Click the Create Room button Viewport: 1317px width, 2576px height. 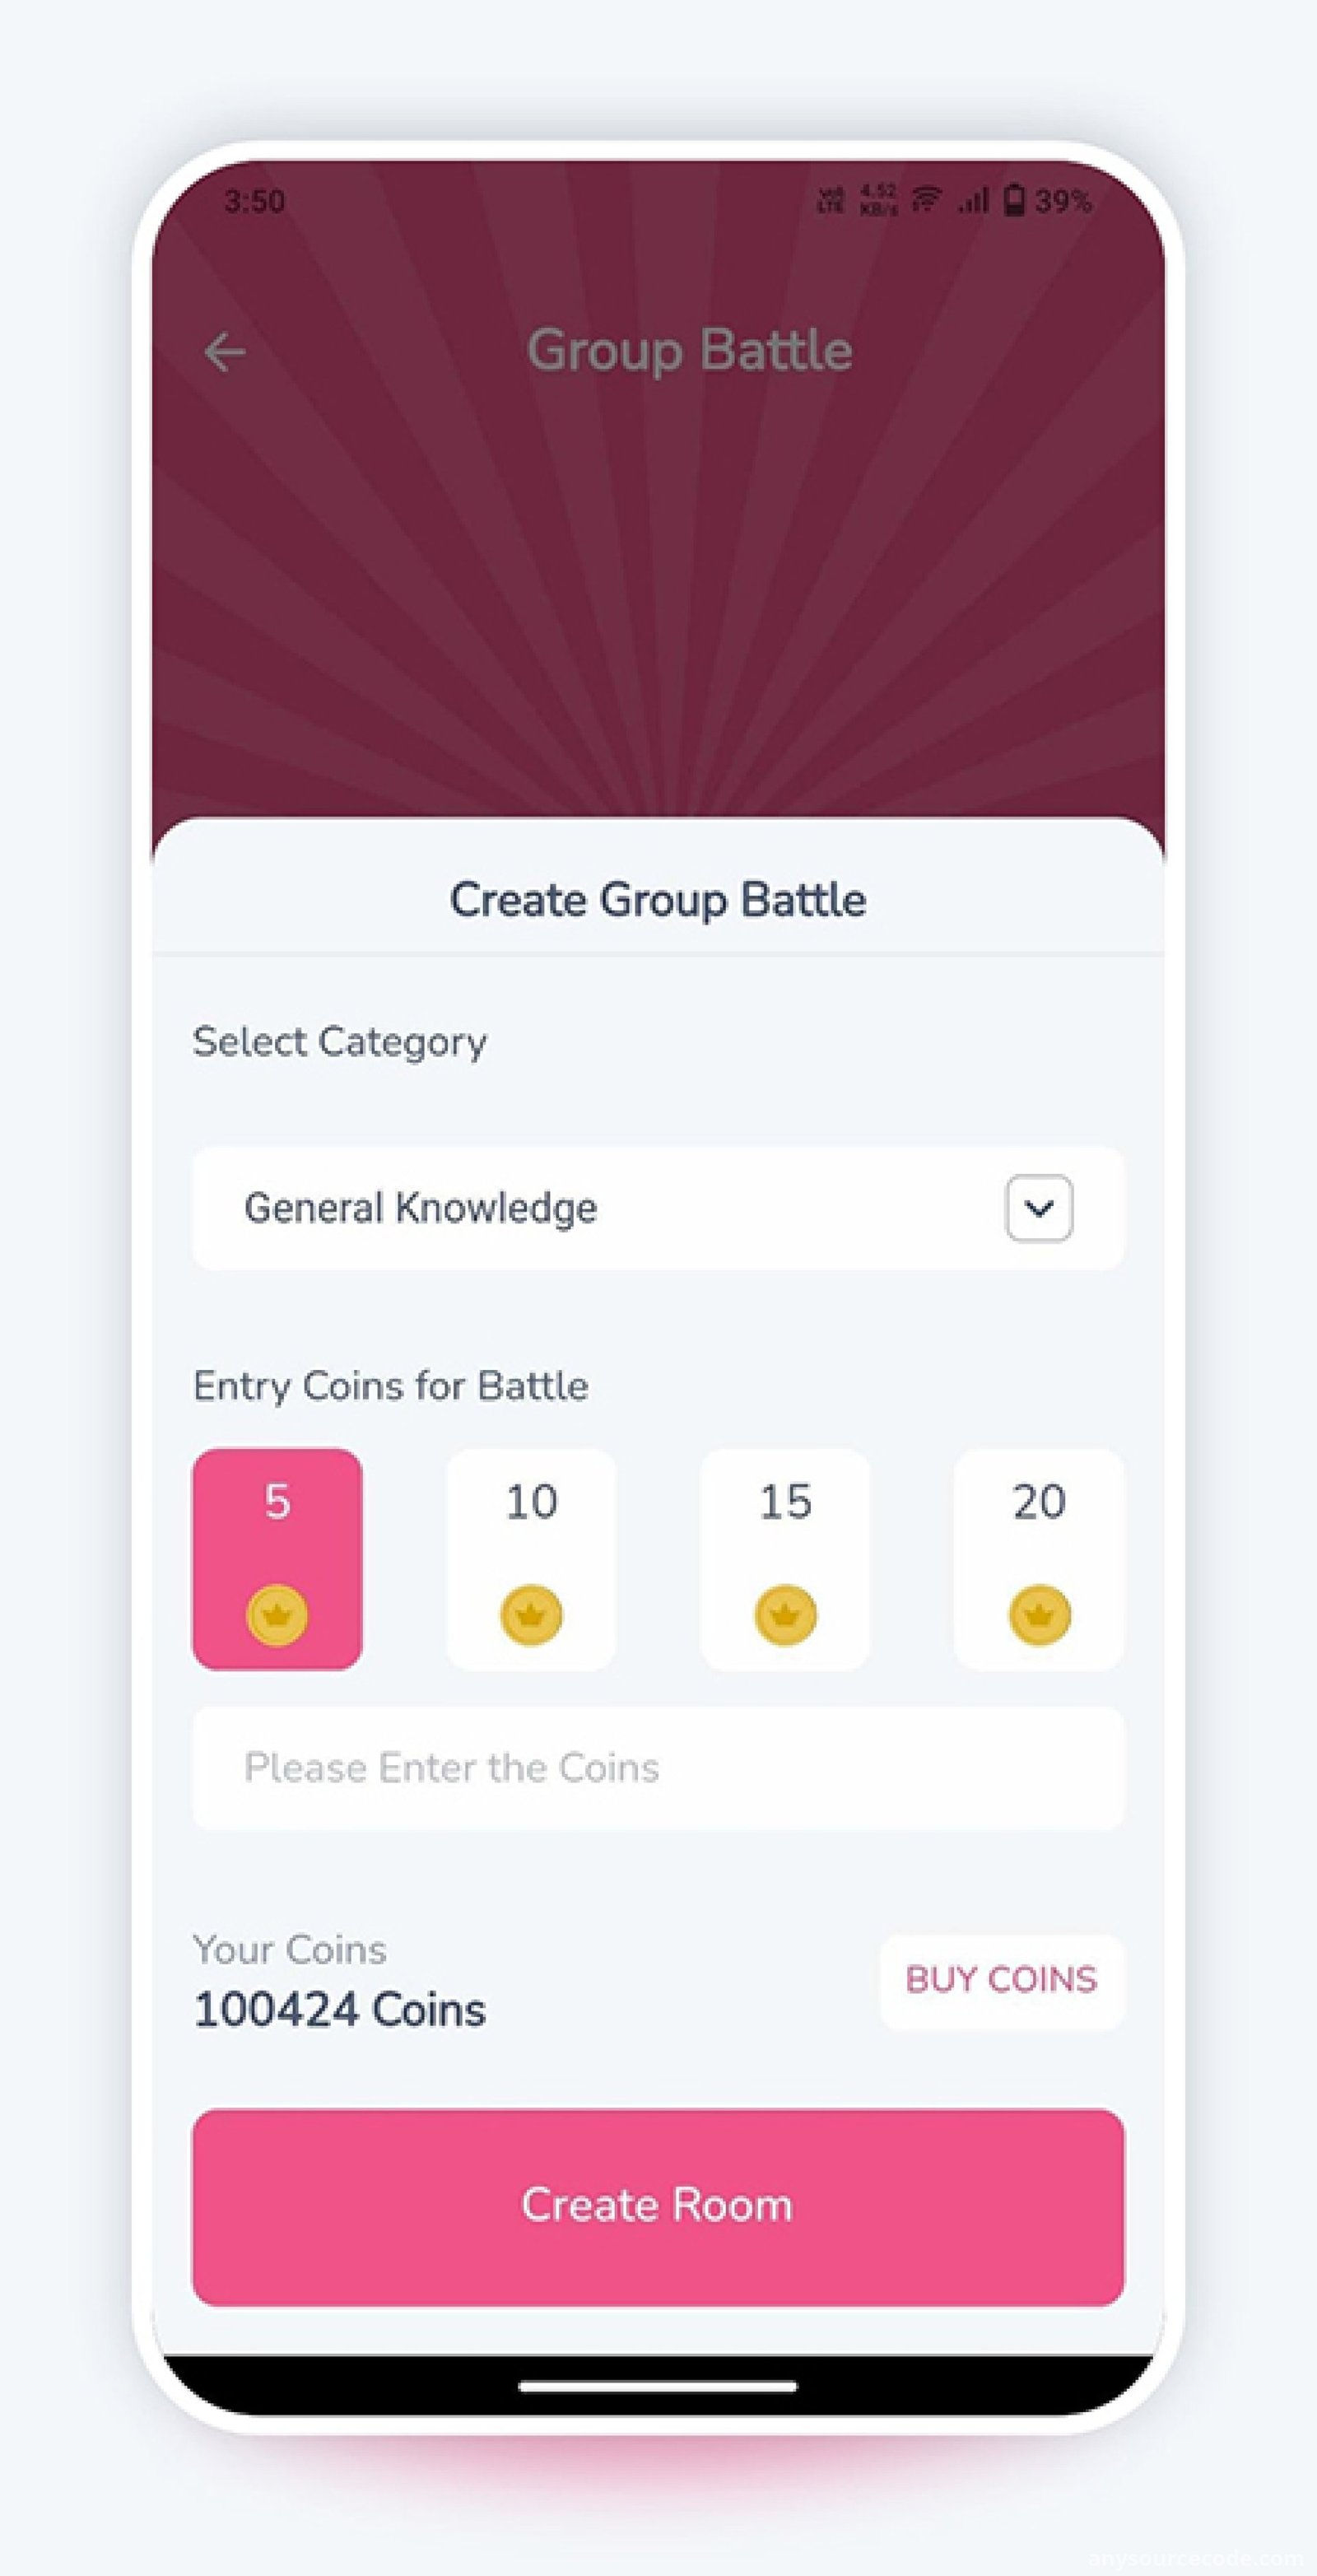click(x=658, y=2207)
